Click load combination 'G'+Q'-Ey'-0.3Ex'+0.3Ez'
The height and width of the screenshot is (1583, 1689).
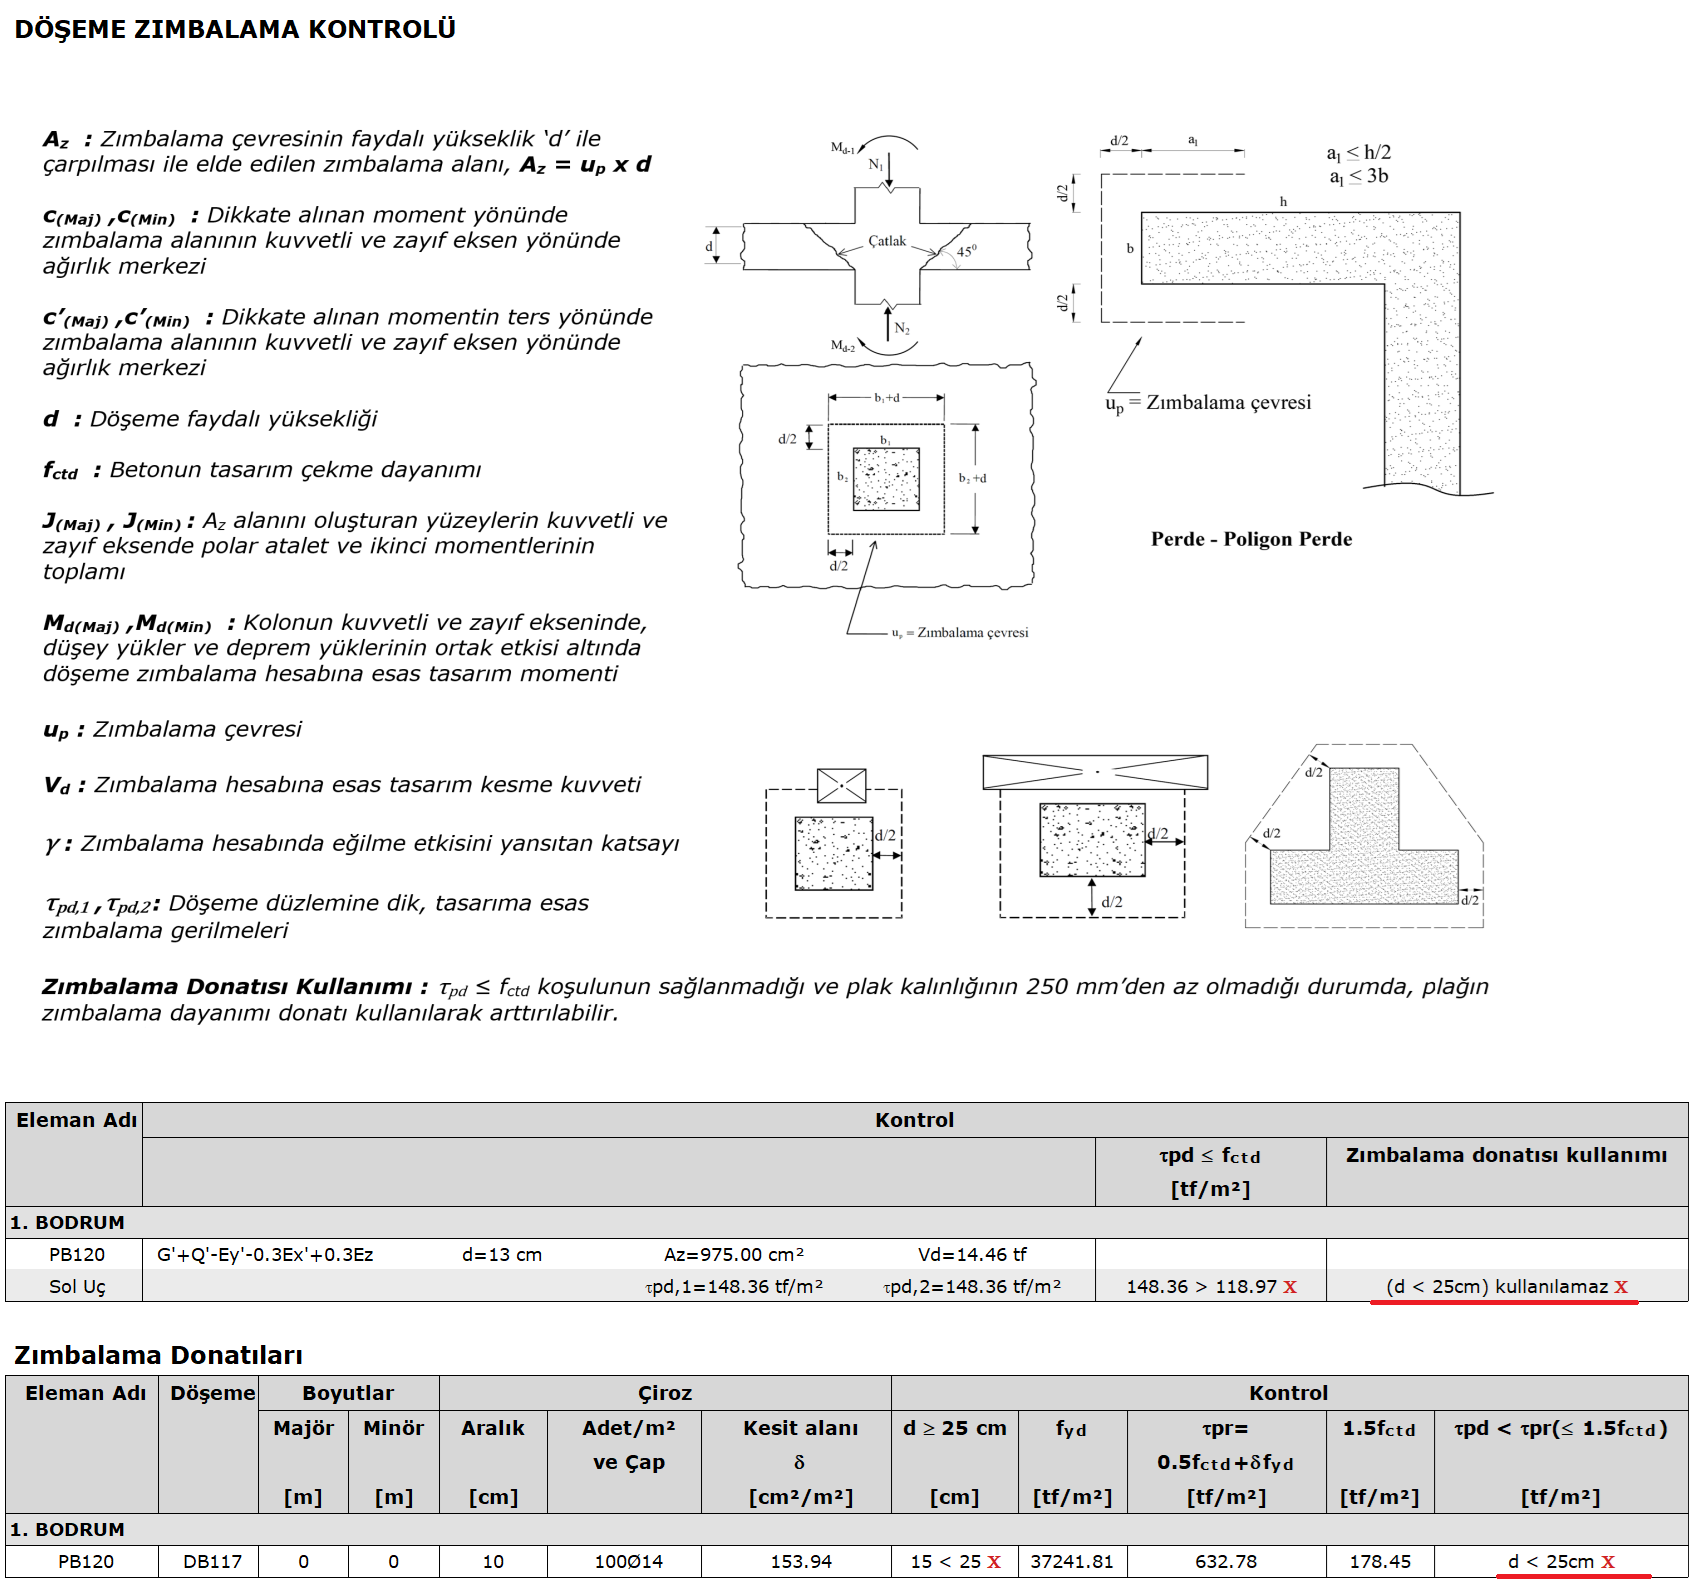(x=265, y=1254)
